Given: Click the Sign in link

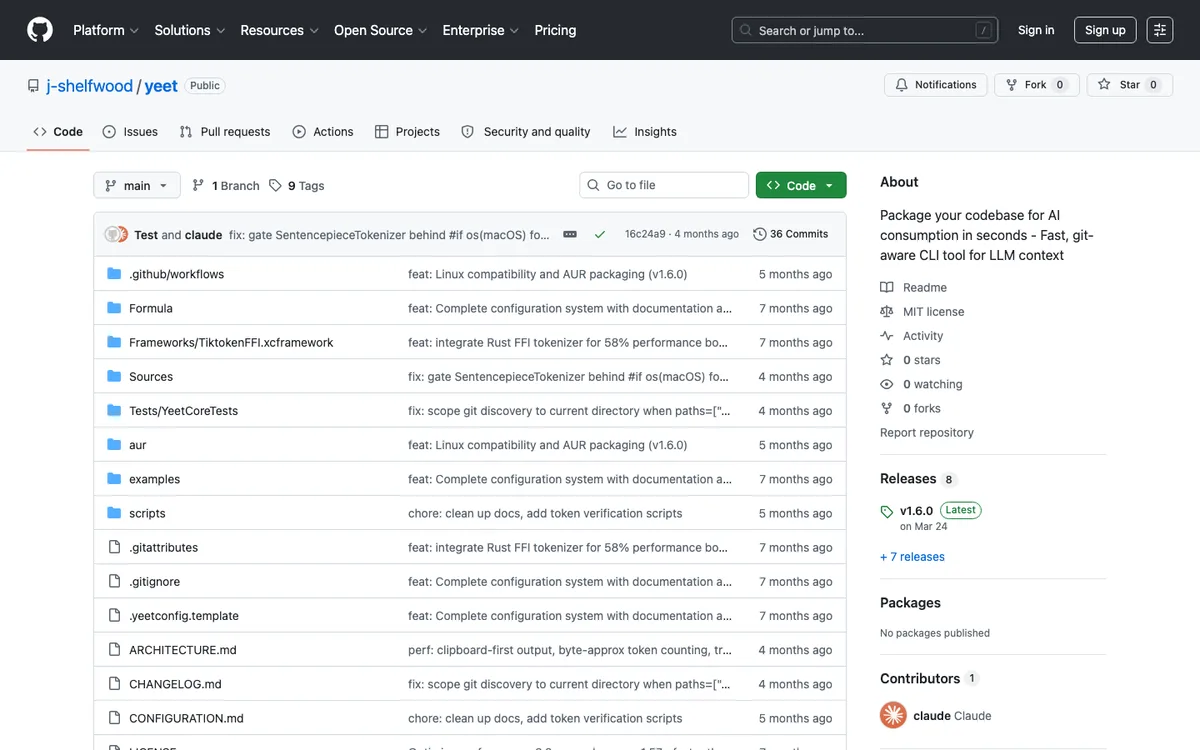Looking at the screenshot, I should coord(1036,30).
